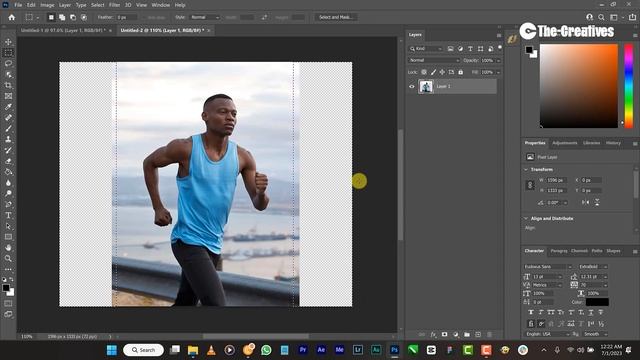Toggle lock transparent pixels

424,72
